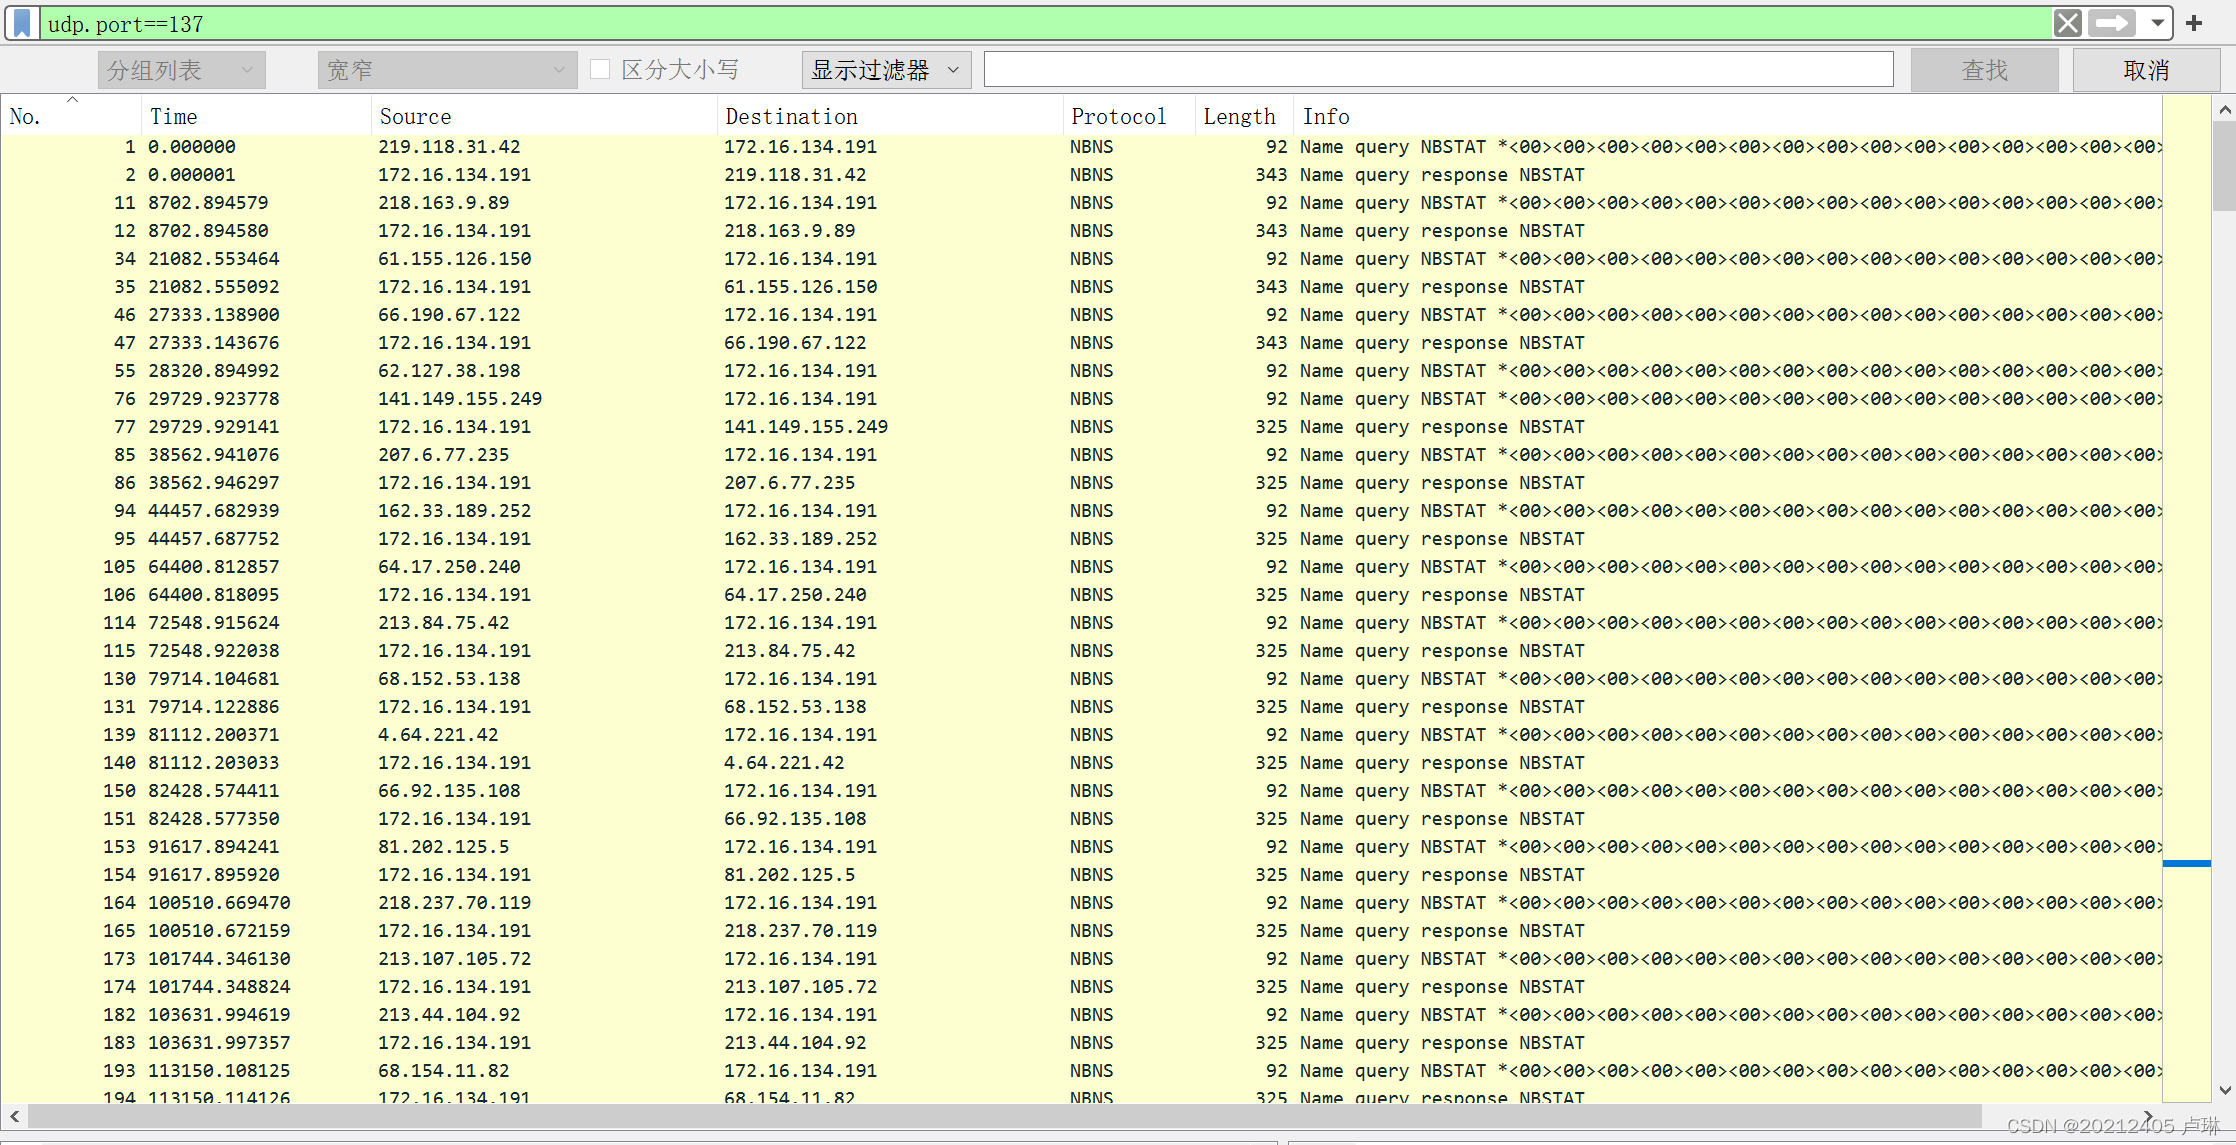Select packet 151 at time 82428.577350
The height and width of the screenshot is (1145, 2236).
(1081, 819)
